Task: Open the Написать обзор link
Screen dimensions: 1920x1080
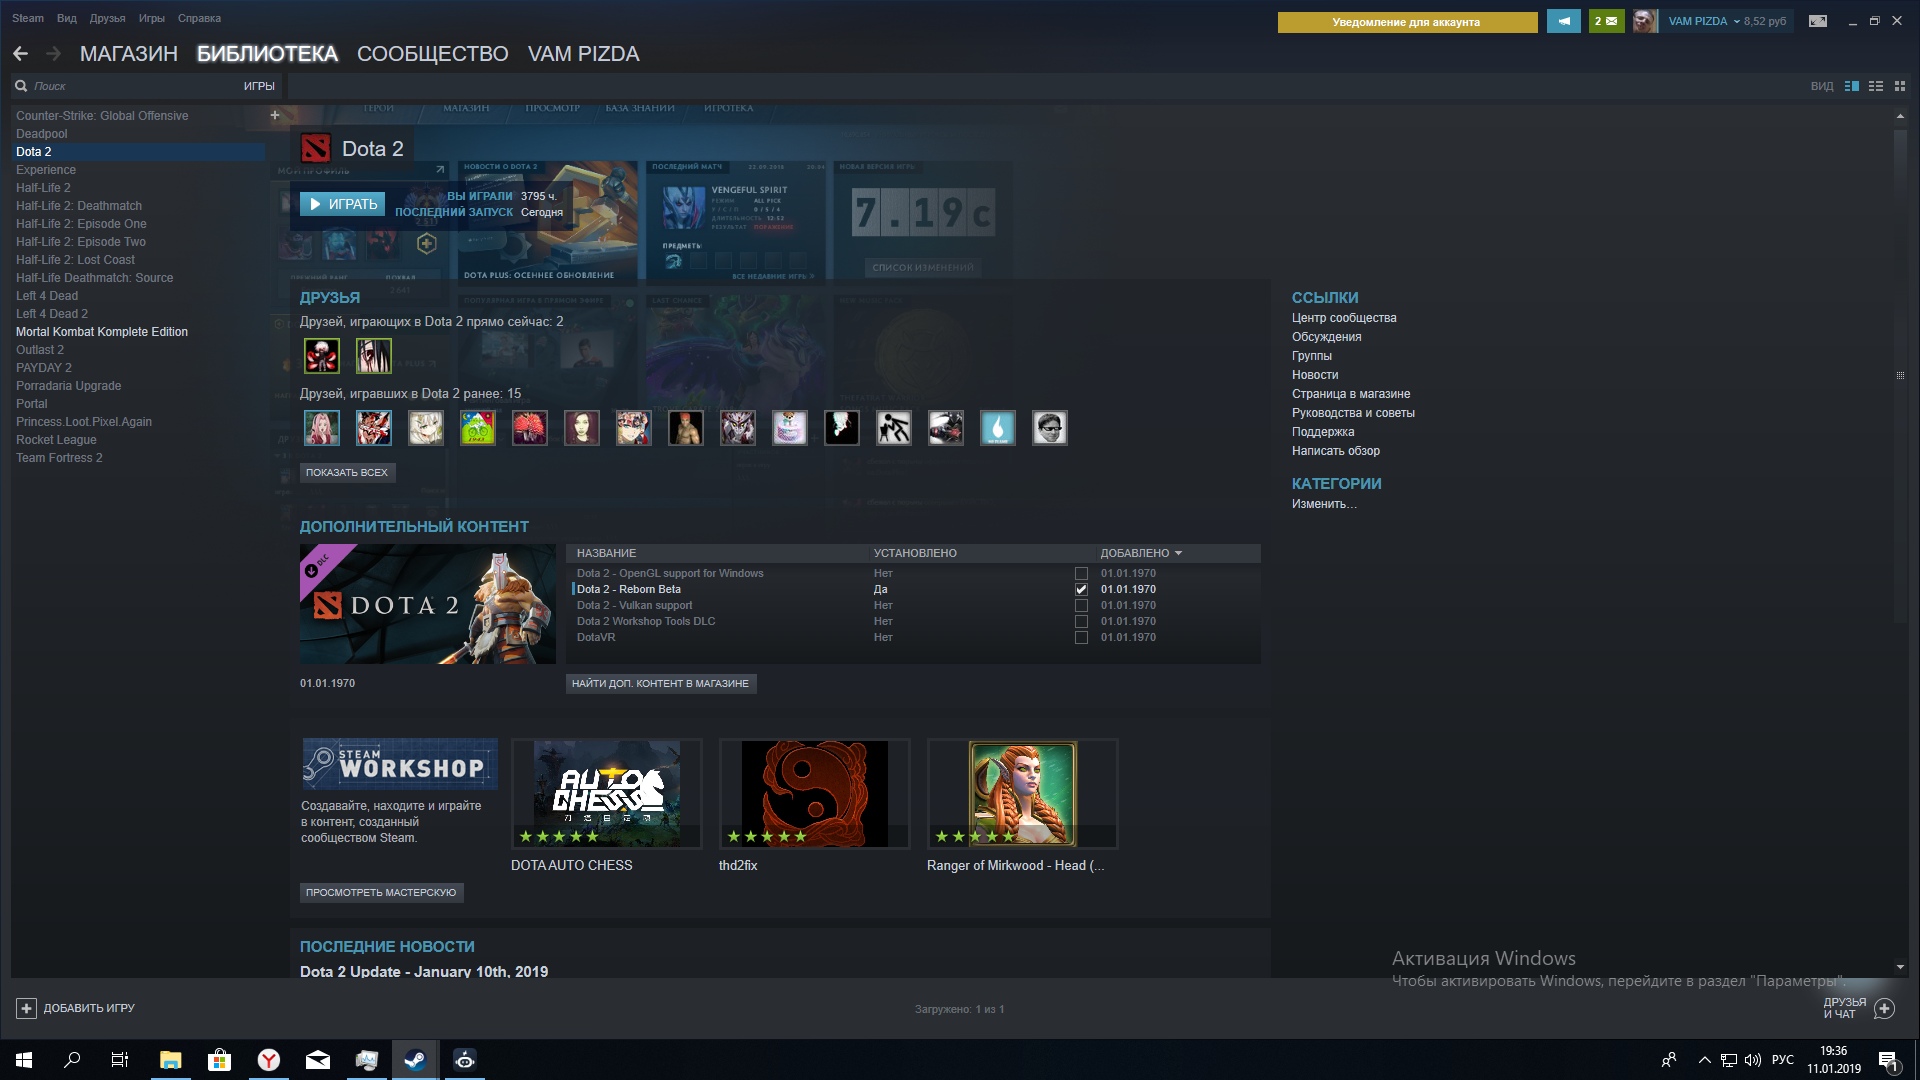Action: click(1336, 451)
